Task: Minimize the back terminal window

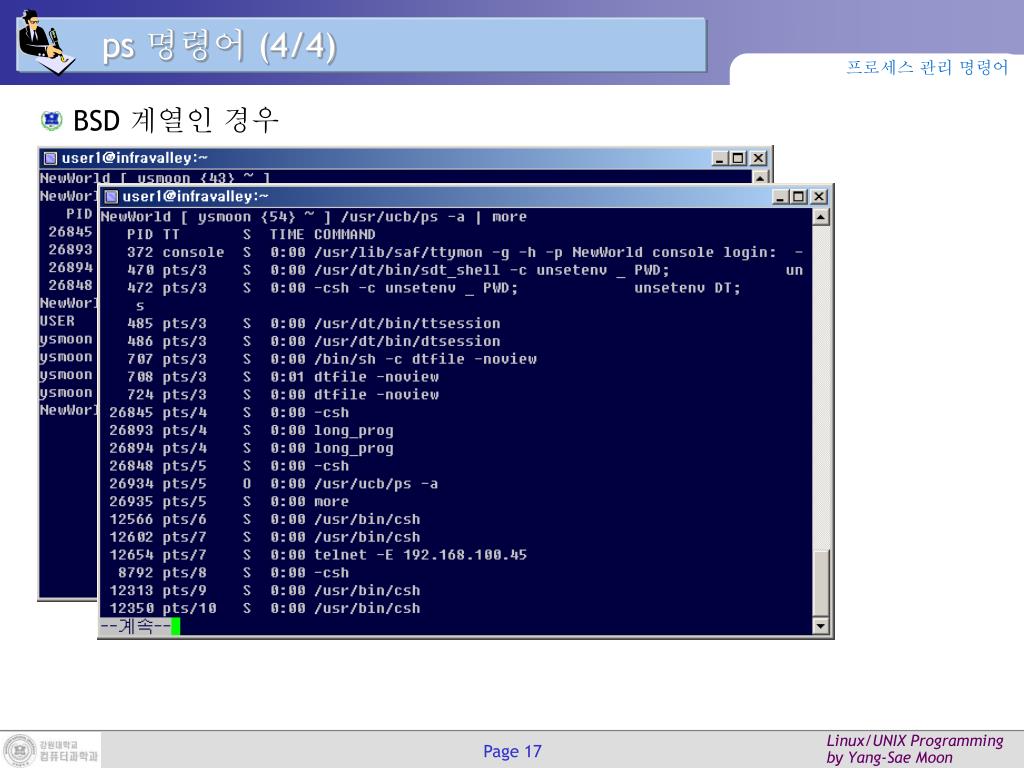Action: coord(719,158)
